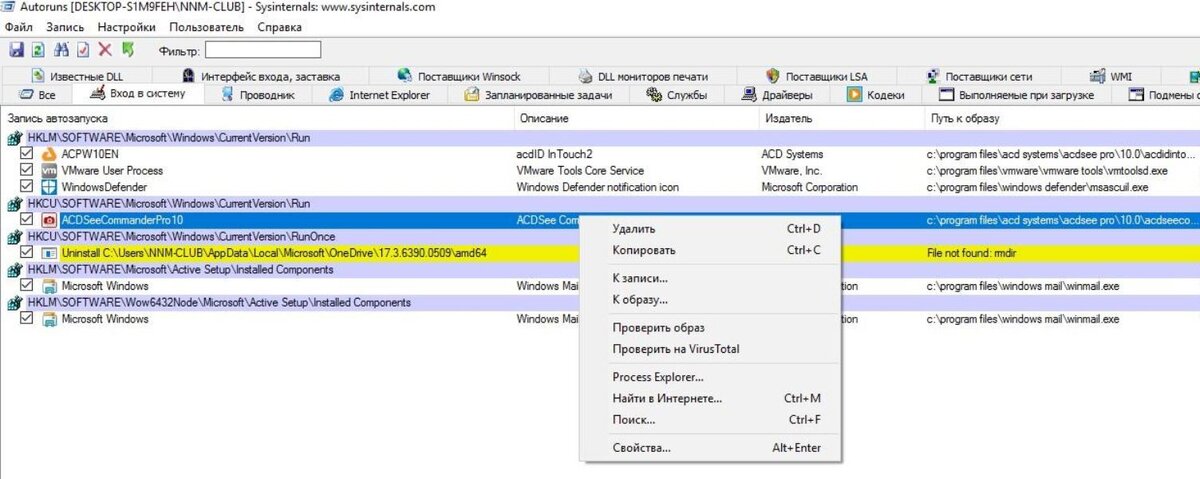Click the binoculars Find icon
This screenshot has height=479, width=1200.
click(x=62, y=49)
